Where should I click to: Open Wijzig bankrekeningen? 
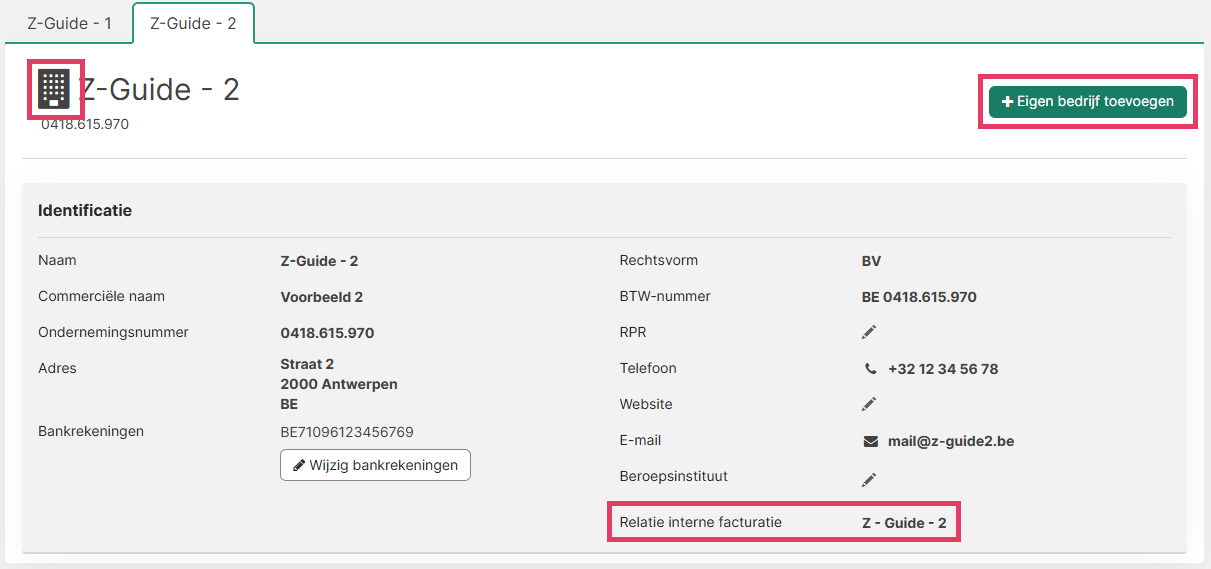(x=375, y=465)
